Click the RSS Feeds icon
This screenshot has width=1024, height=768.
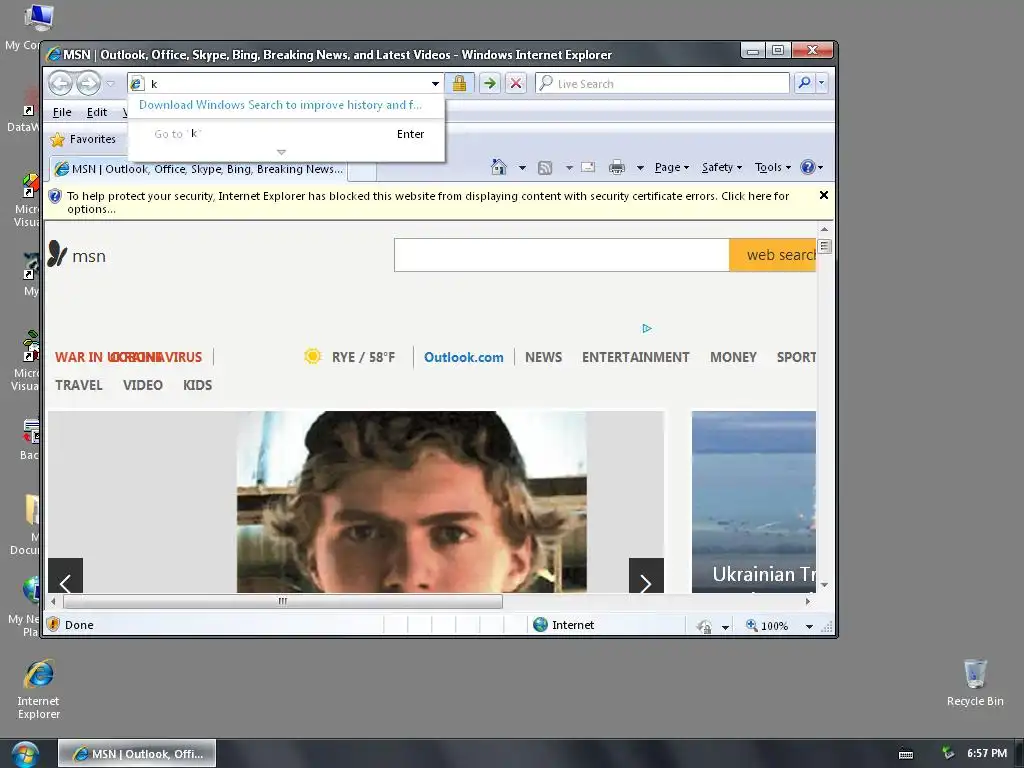tap(545, 168)
